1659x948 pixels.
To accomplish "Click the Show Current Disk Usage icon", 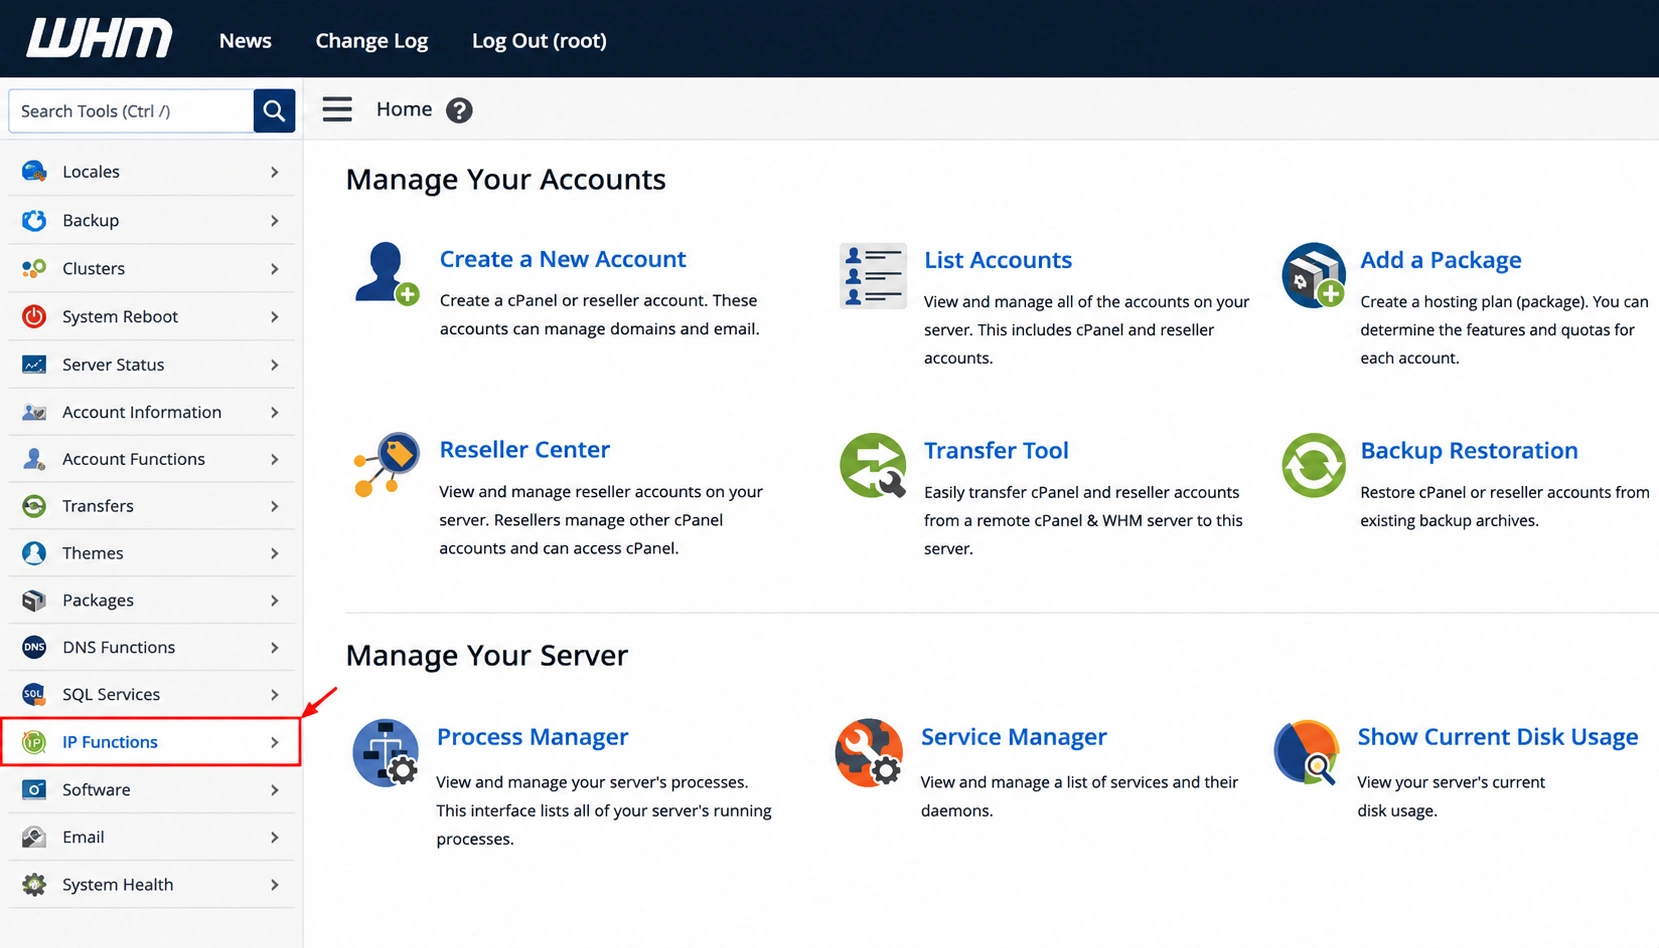I will (x=1307, y=752).
